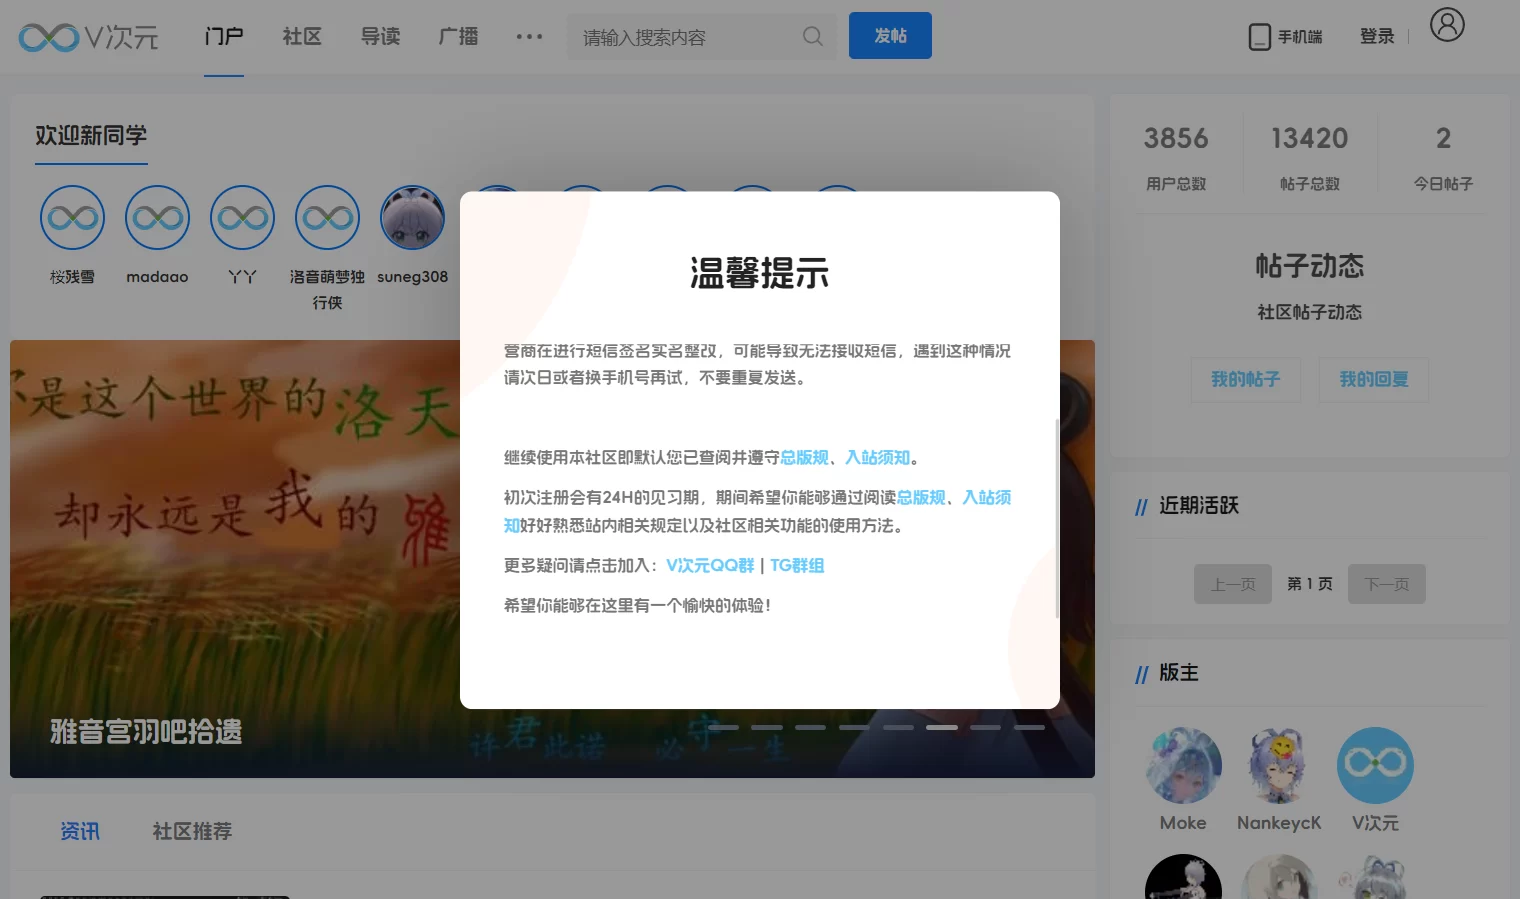
Task: Click the search input field
Action: pyautogui.click(x=680, y=36)
